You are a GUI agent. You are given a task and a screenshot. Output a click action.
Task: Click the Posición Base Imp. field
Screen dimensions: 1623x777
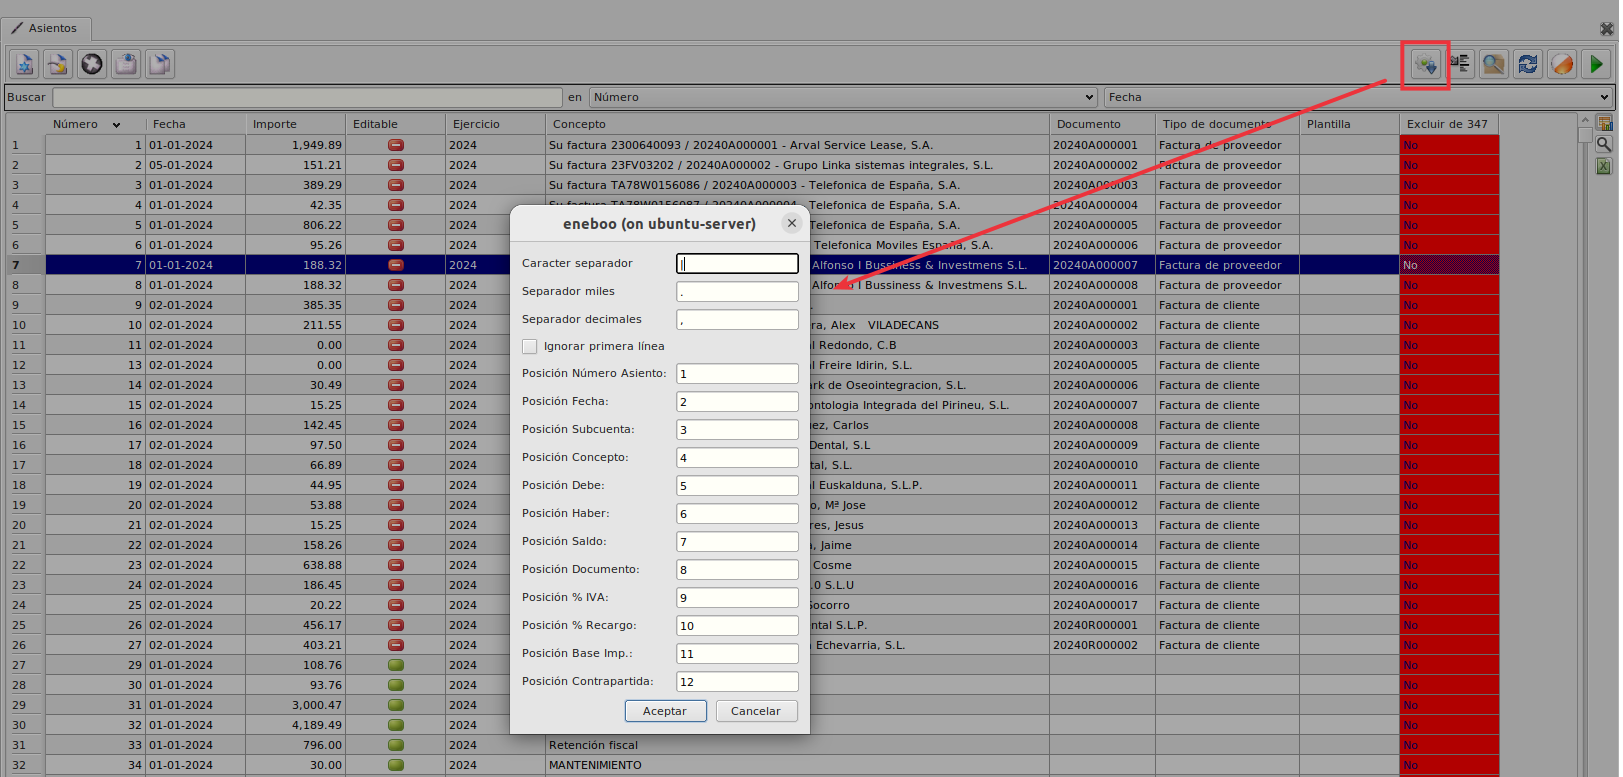coord(737,653)
